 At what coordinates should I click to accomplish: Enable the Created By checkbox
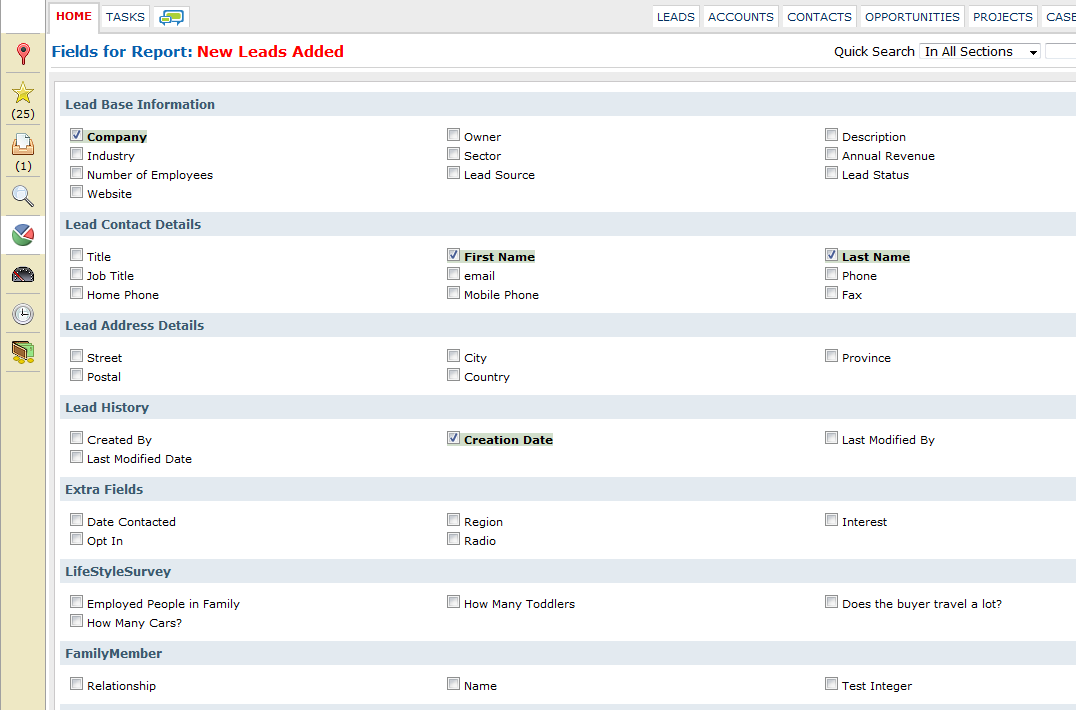[x=76, y=438]
